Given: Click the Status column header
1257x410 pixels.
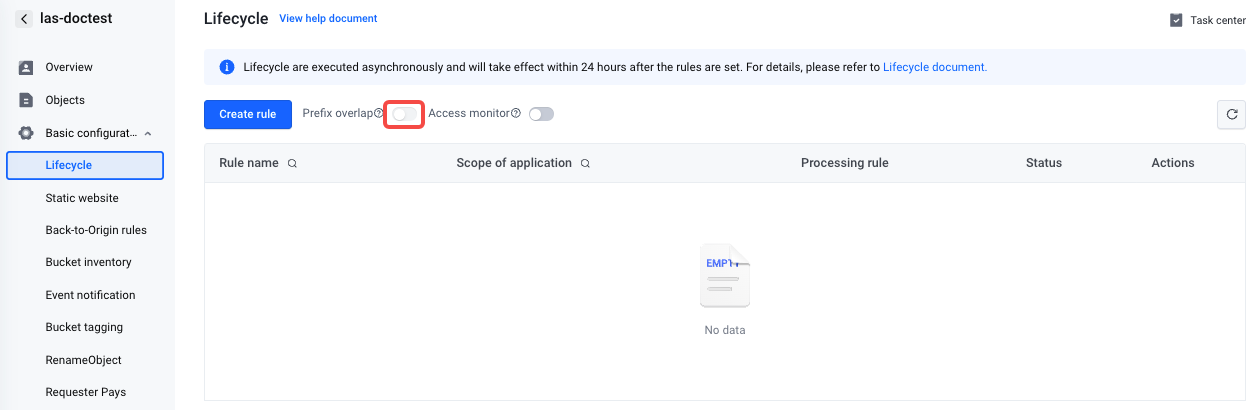Looking at the screenshot, I should [x=1044, y=163].
